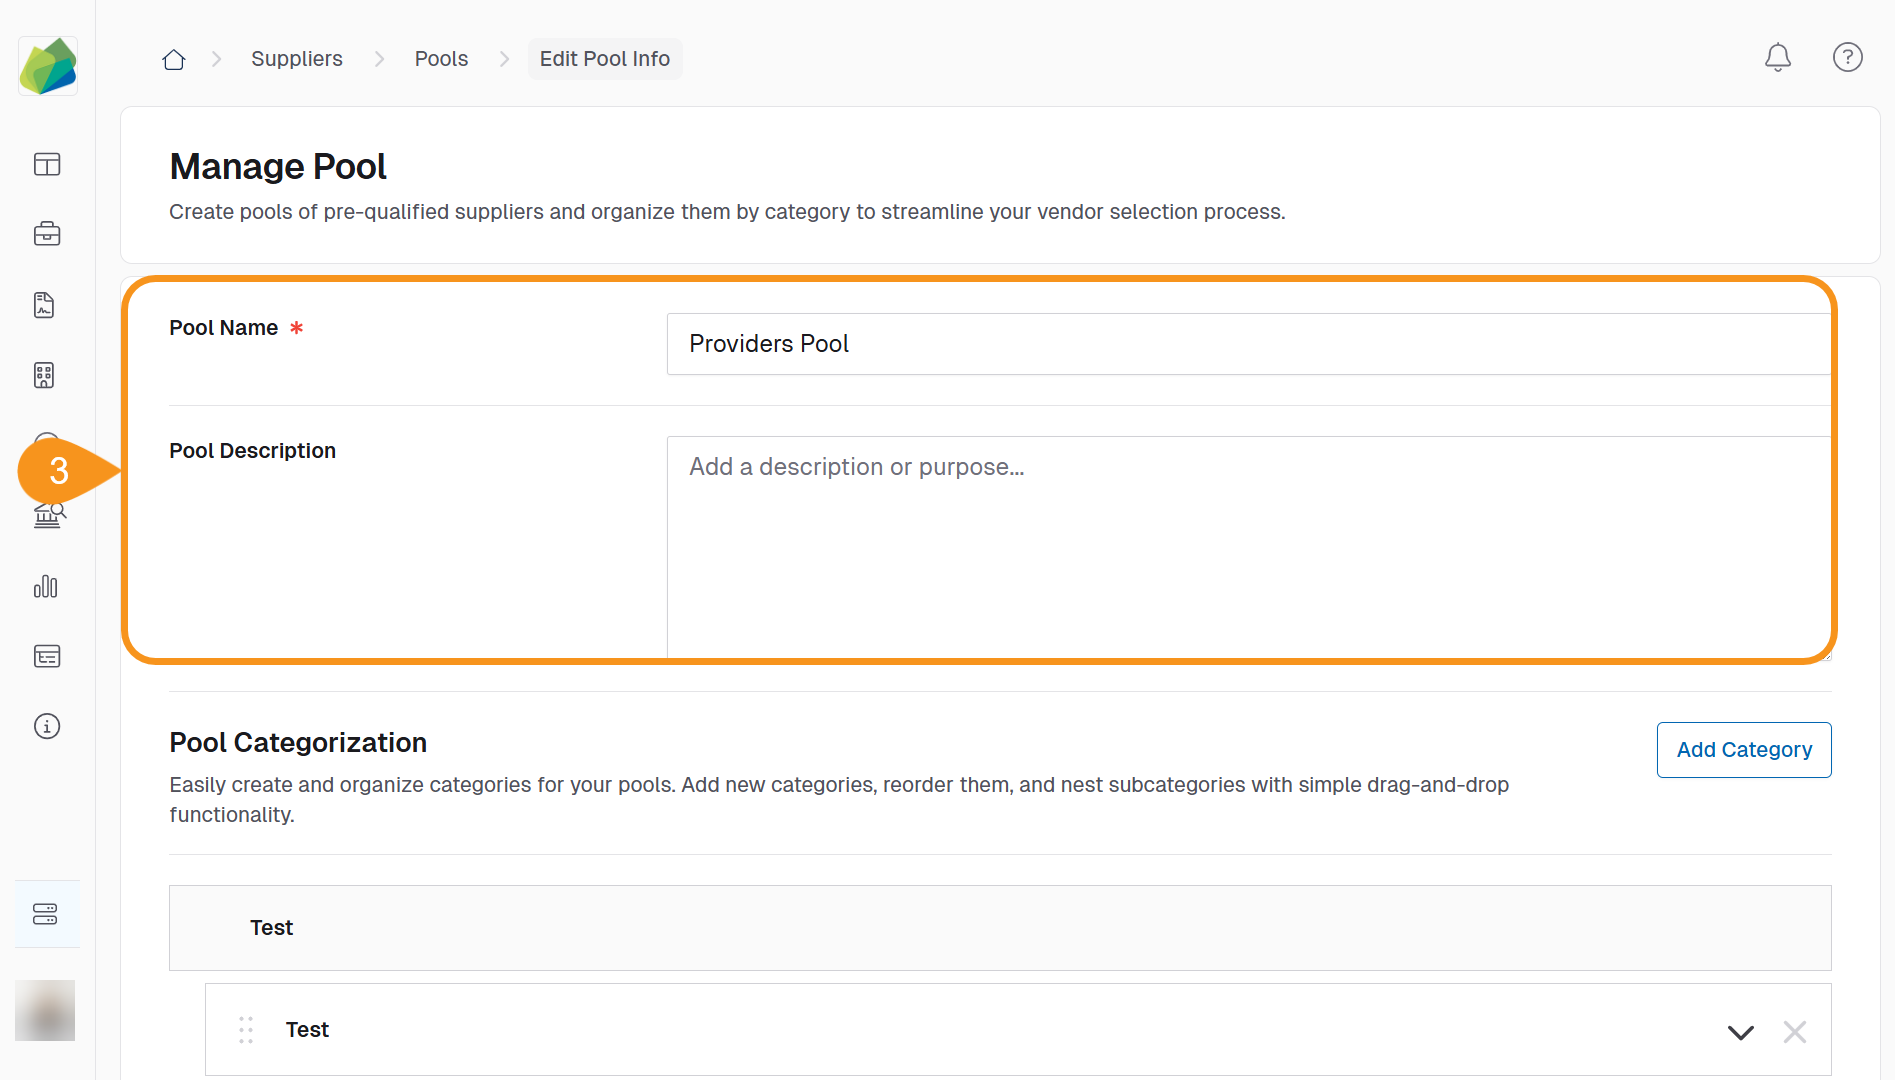The image size is (1895, 1080).
Task: Click the Add Category button
Action: pos(1743,750)
